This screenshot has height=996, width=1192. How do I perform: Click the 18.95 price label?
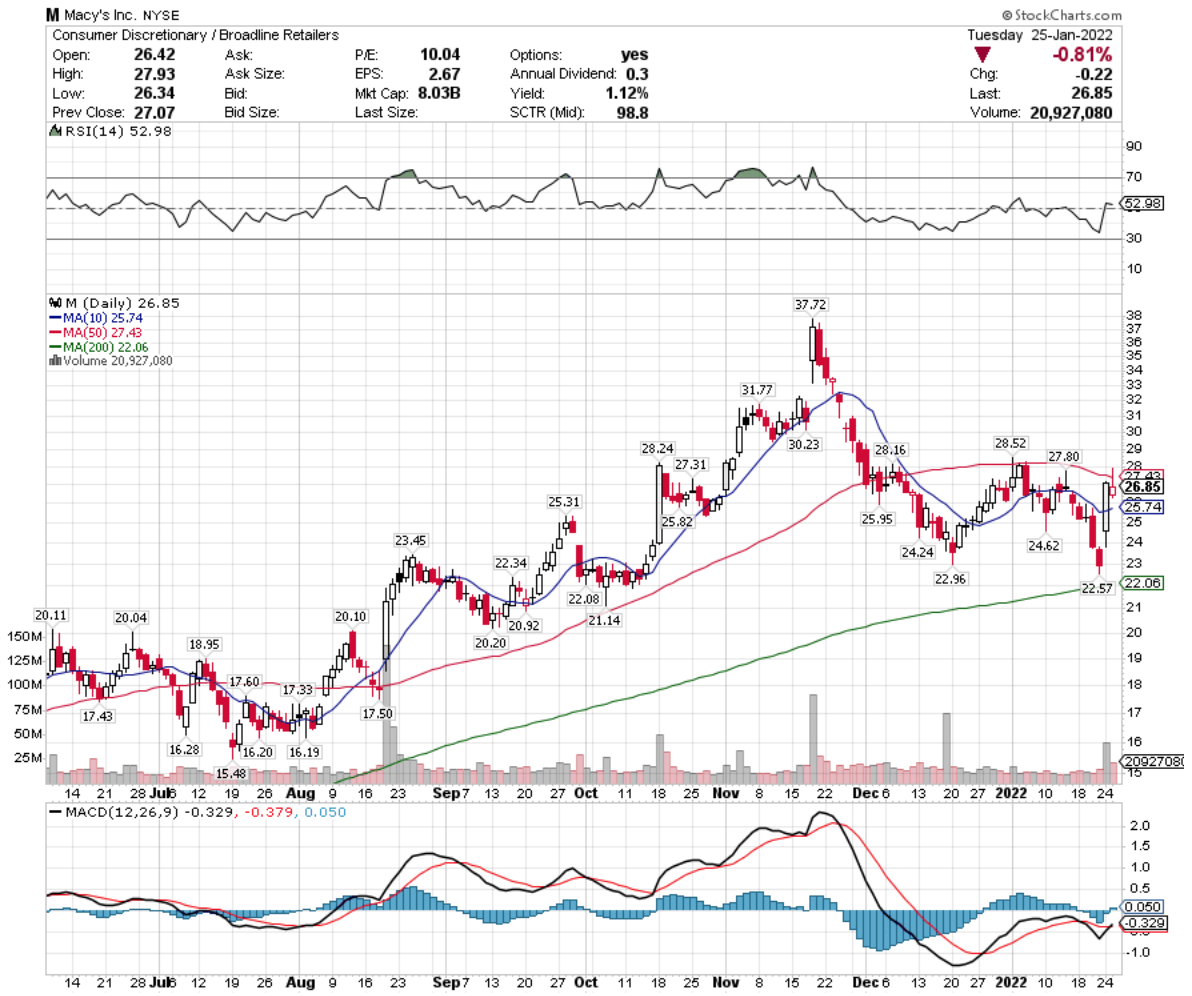(x=204, y=645)
